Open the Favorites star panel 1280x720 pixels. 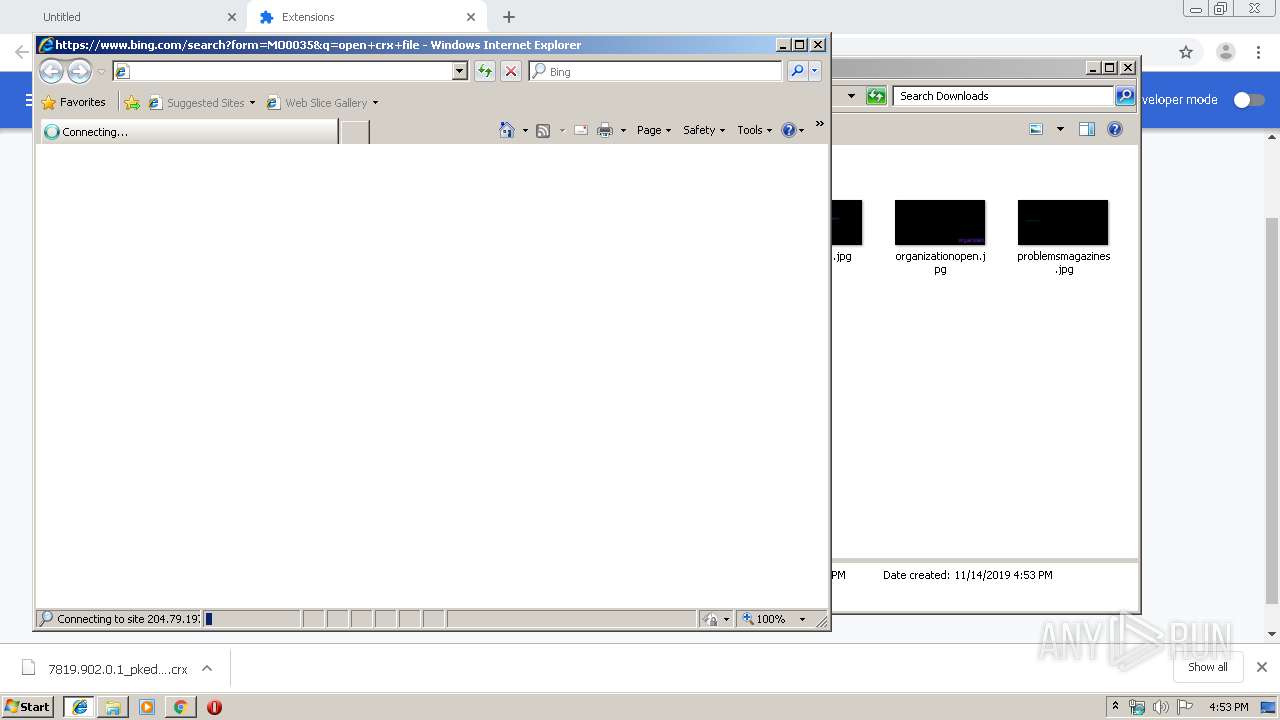click(73, 102)
